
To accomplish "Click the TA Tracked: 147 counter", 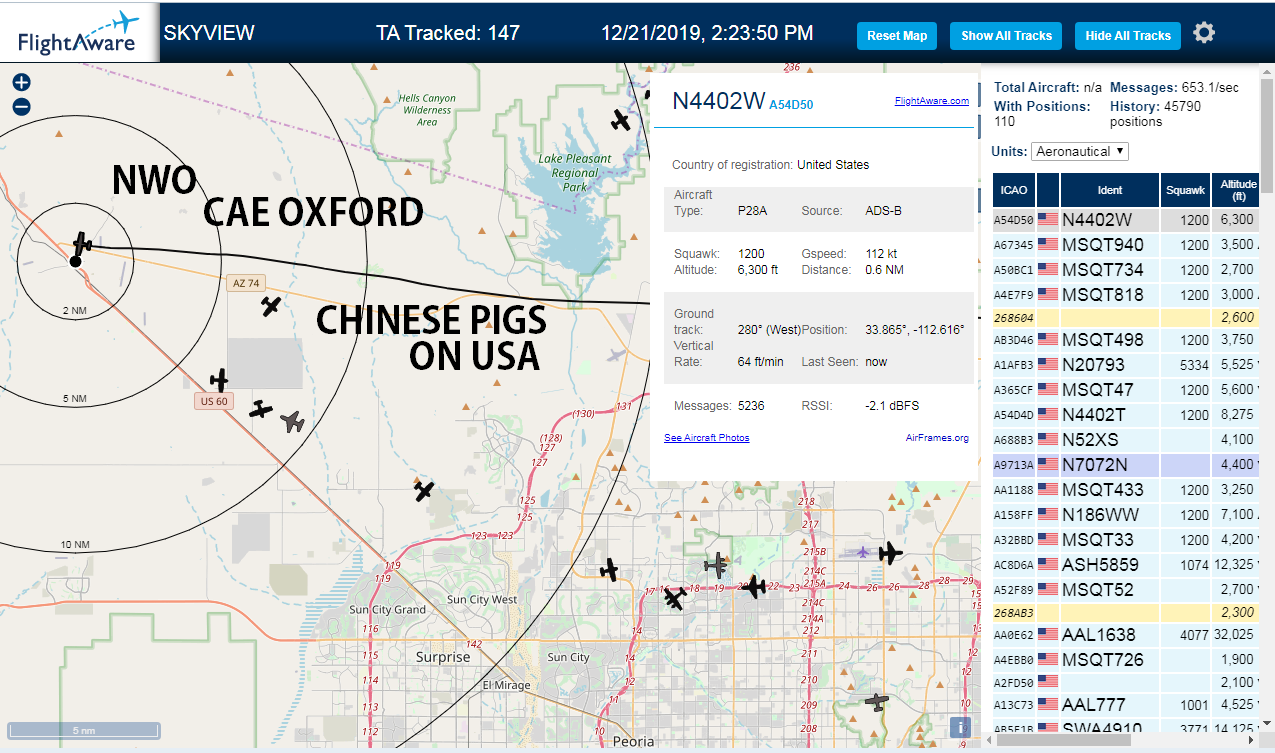I will [448, 33].
